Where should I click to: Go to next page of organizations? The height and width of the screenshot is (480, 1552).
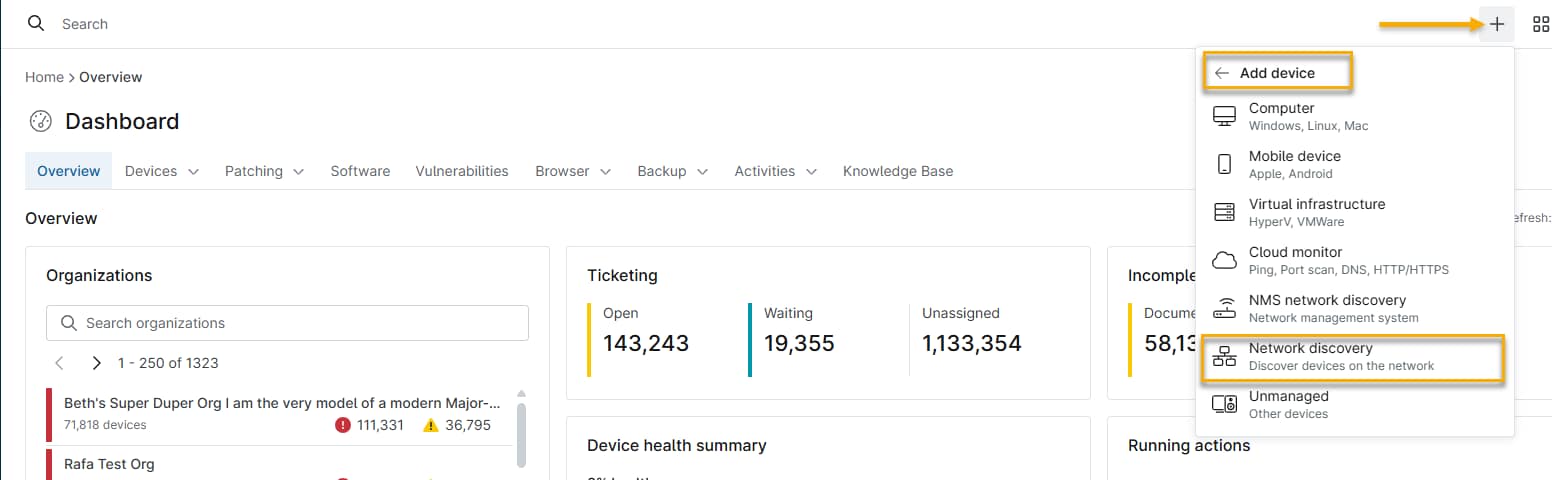click(96, 363)
